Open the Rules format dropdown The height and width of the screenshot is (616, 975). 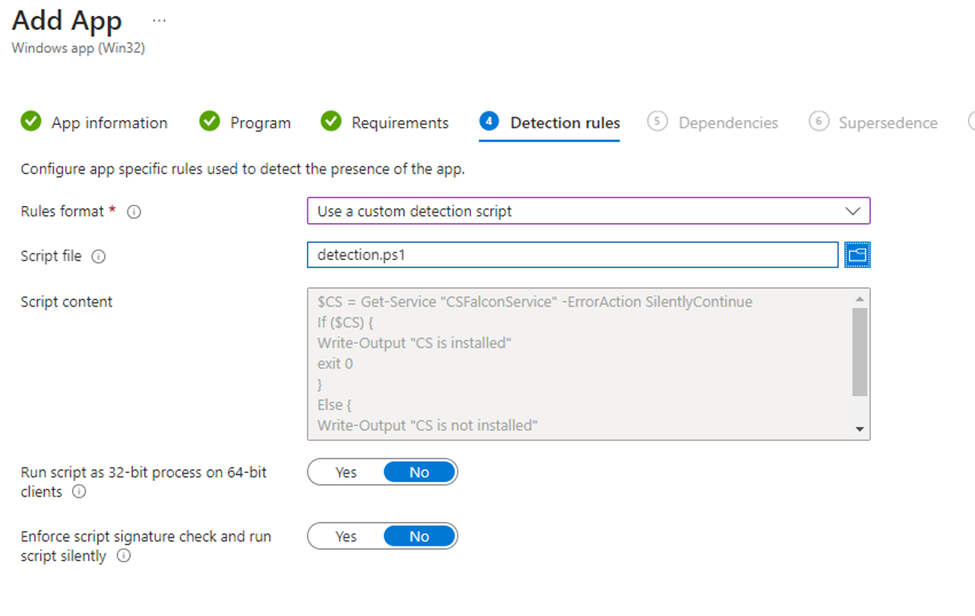click(x=588, y=211)
